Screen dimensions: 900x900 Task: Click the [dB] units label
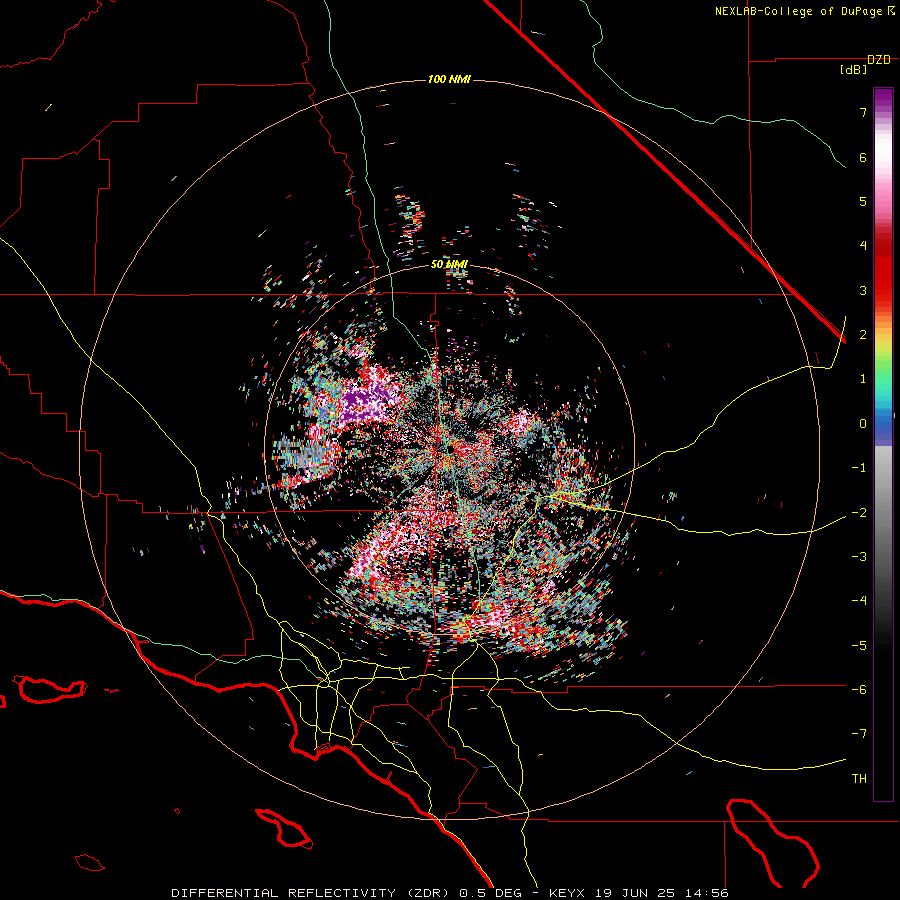point(853,70)
